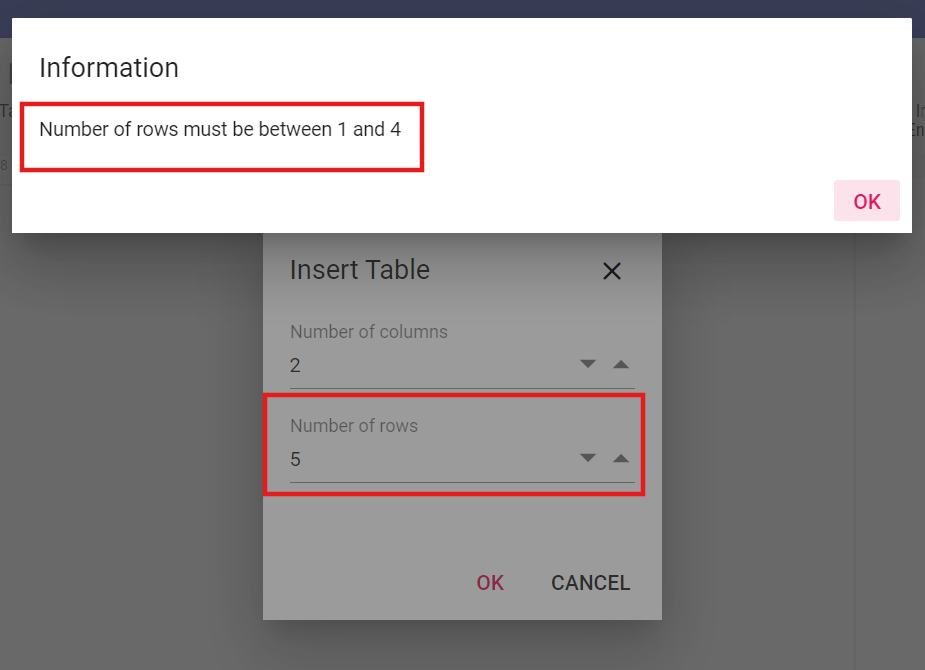Viewport: 925px width, 670px height.
Task: Click the "Number of columns" label
Action: 369,332
